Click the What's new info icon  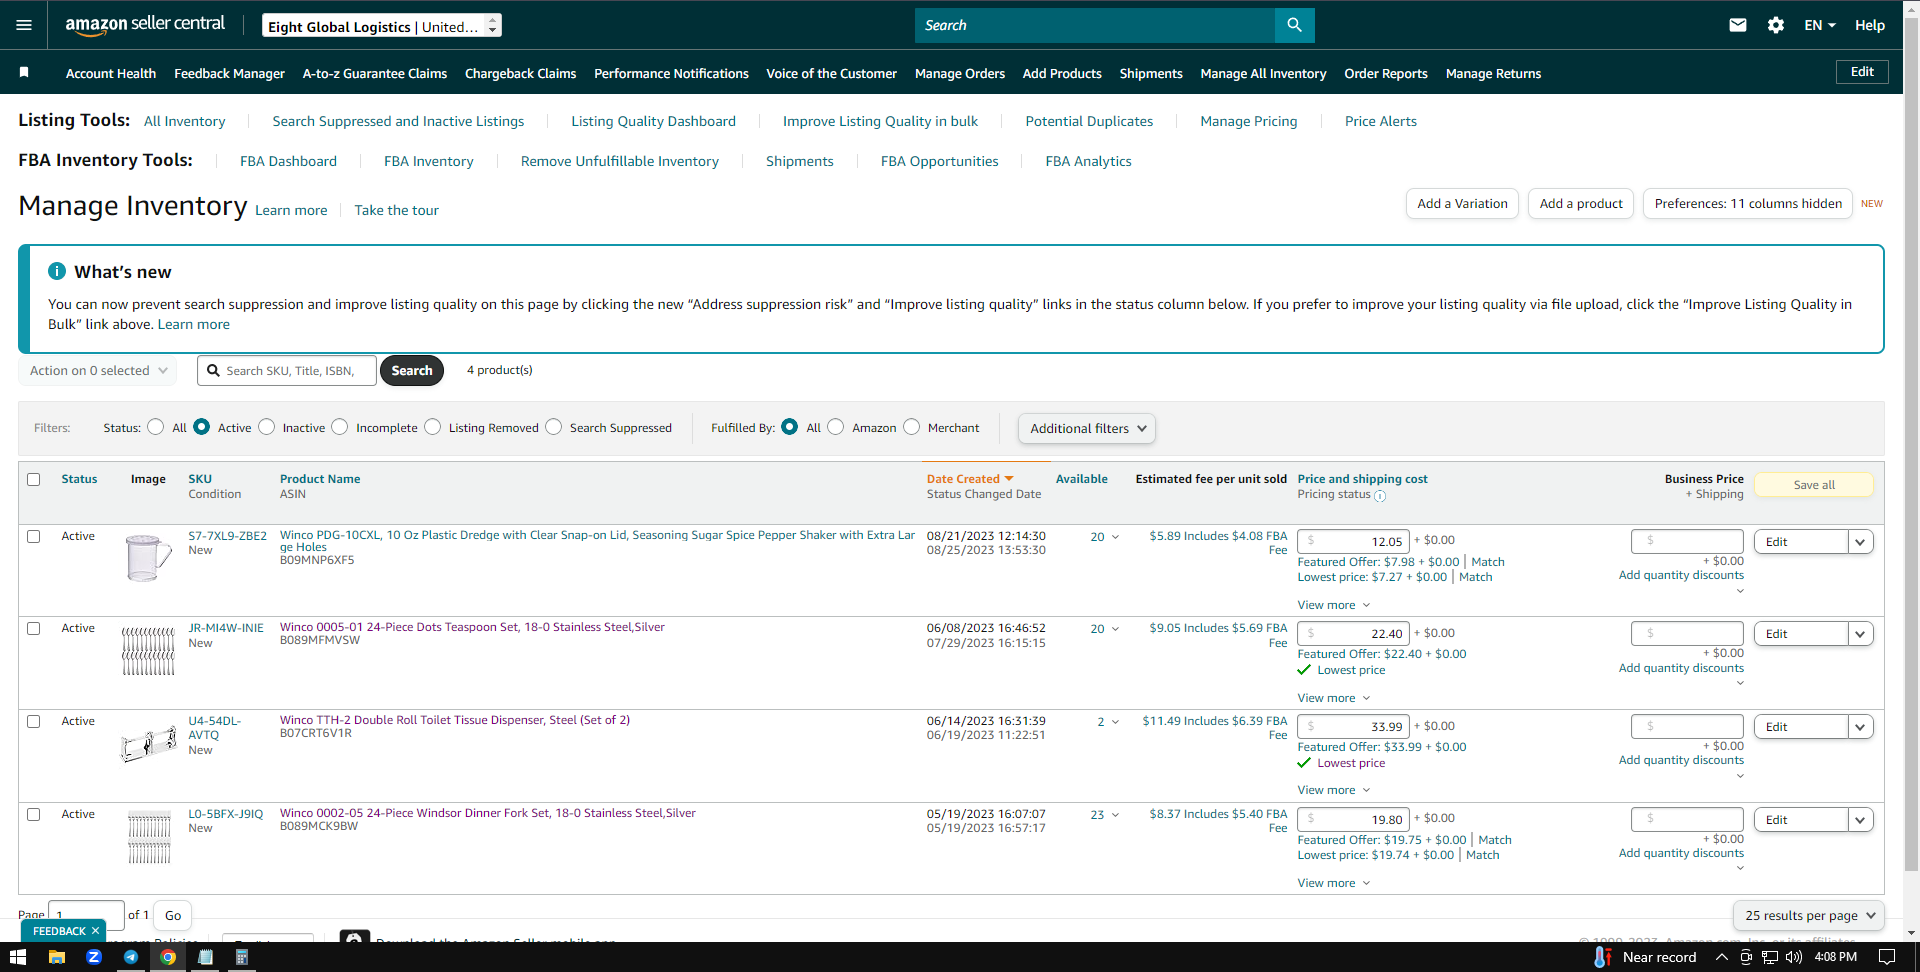click(x=57, y=271)
